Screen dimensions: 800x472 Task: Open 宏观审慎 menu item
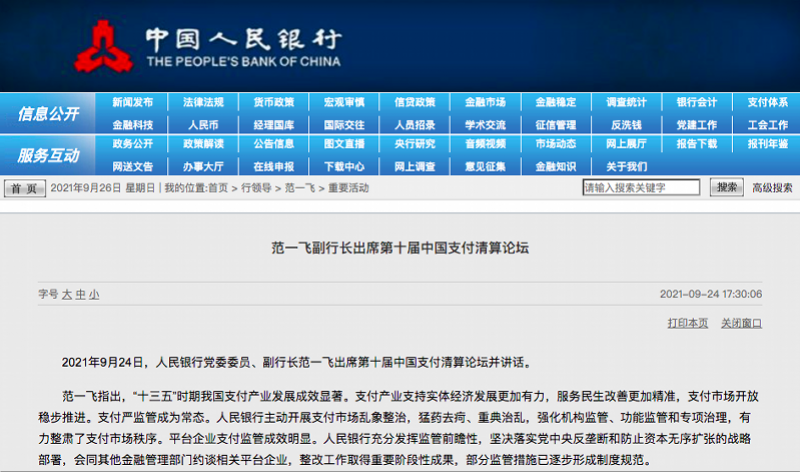click(x=344, y=102)
